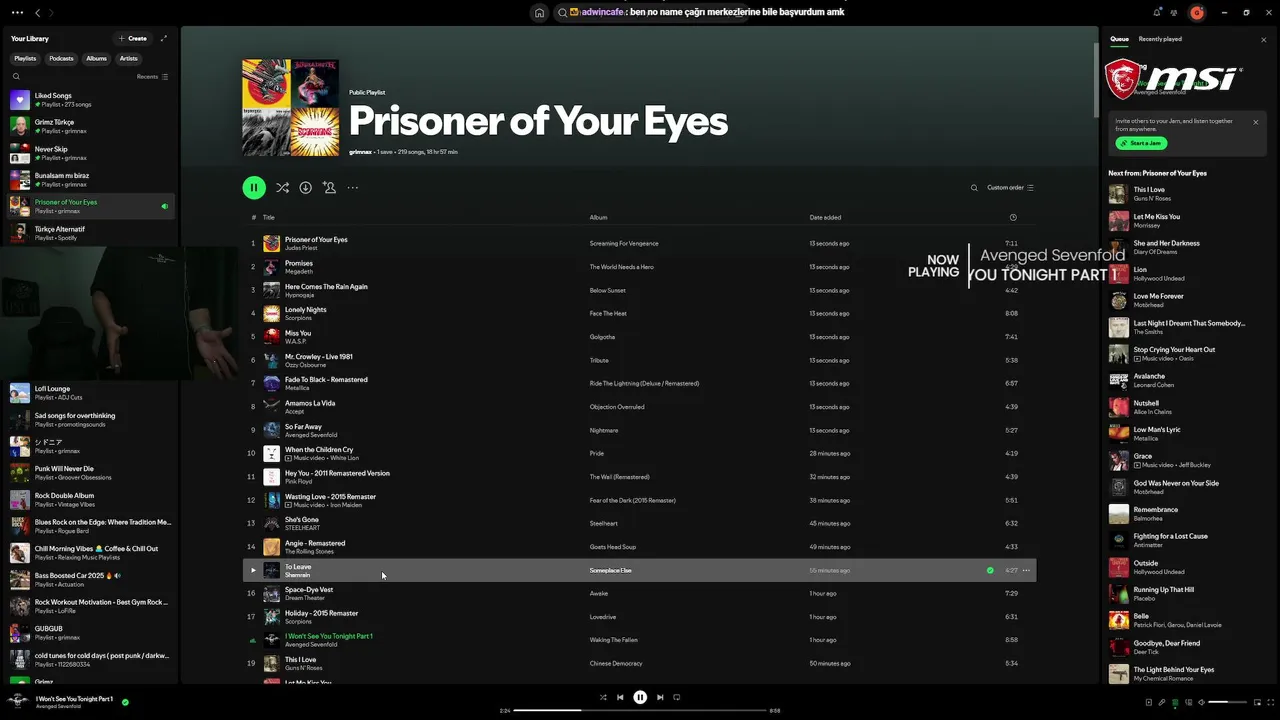Skip to next track in player bar
This screenshot has height=720, width=1280.
(x=660, y=697)
